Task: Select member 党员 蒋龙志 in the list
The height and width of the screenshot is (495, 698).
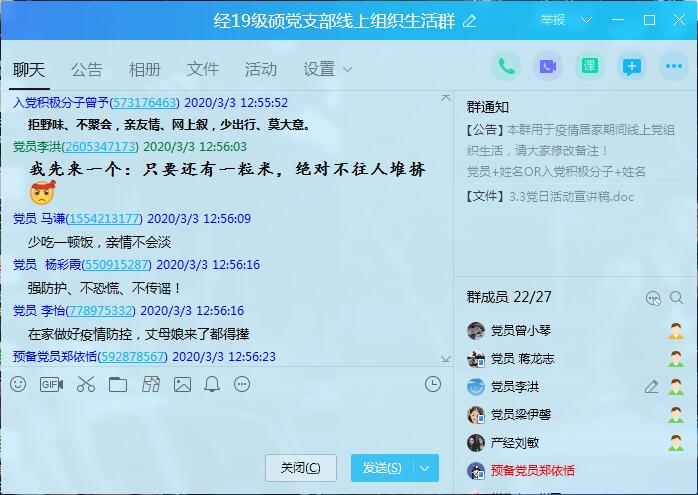Action: (x=522, y=359)
